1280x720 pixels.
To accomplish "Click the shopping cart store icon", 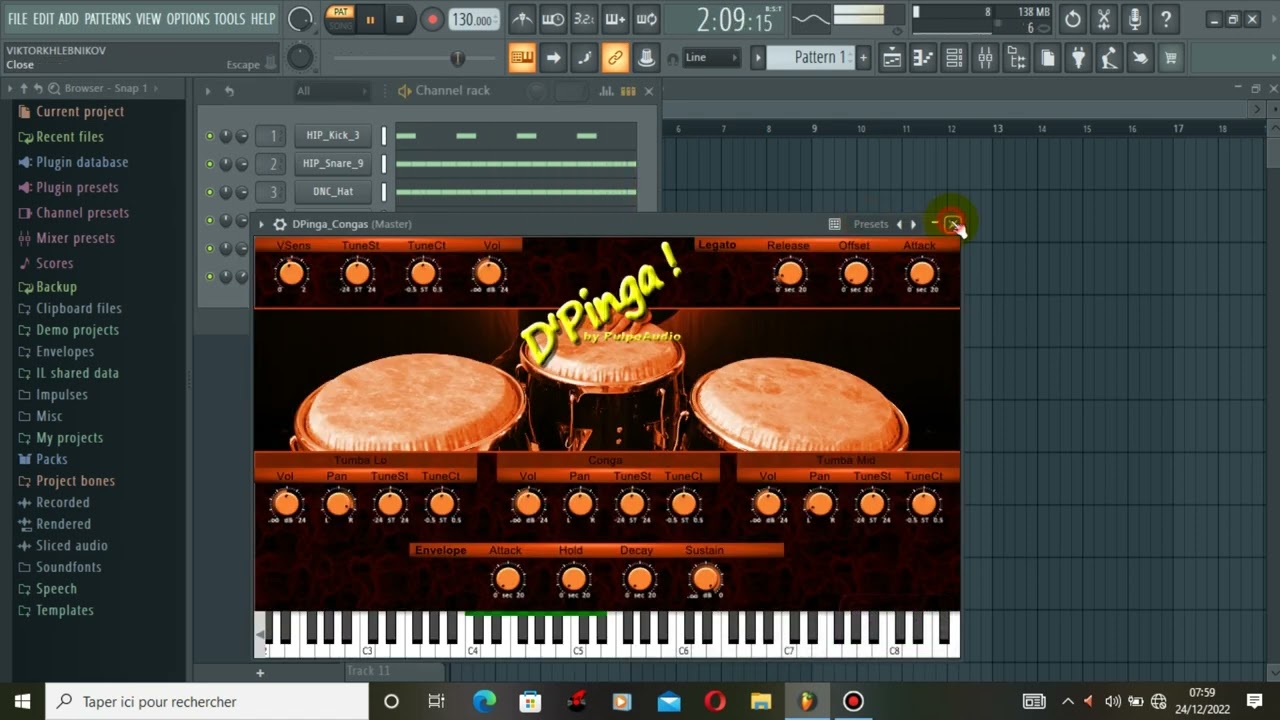I will click(x=1170, y=58).
